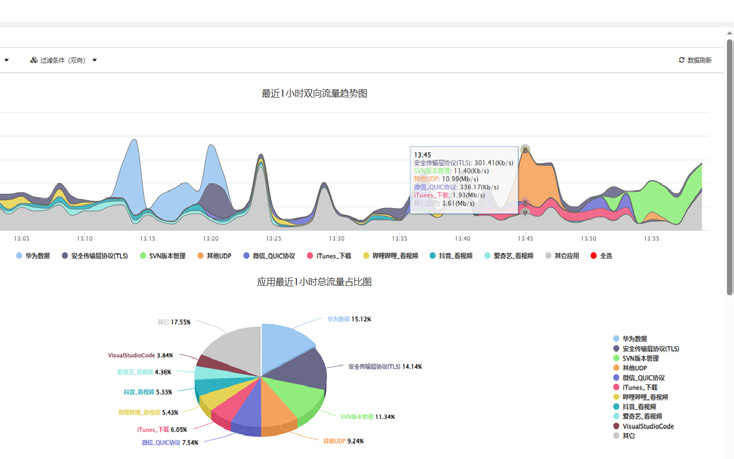
Task: Click 其它应用 legend item under trend chart
Action: [x=549, y=256]
